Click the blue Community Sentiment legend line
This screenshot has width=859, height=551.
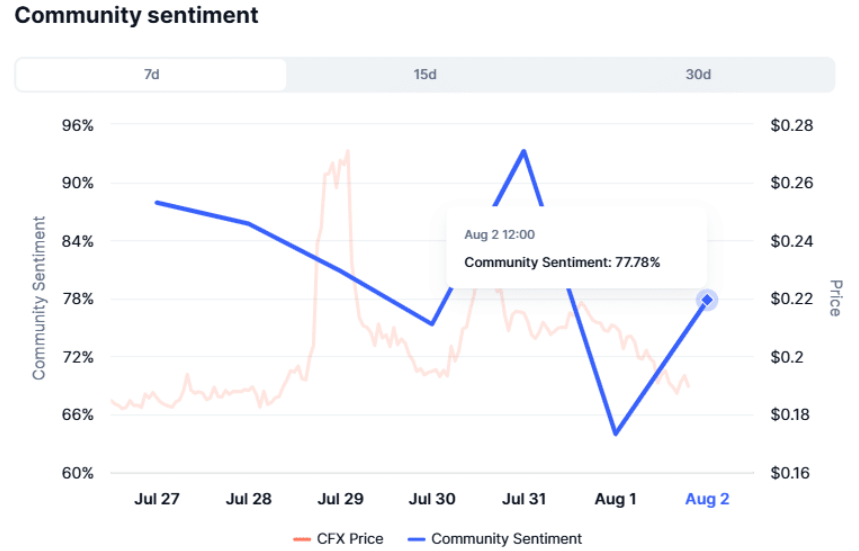click(x=417, y=539)
